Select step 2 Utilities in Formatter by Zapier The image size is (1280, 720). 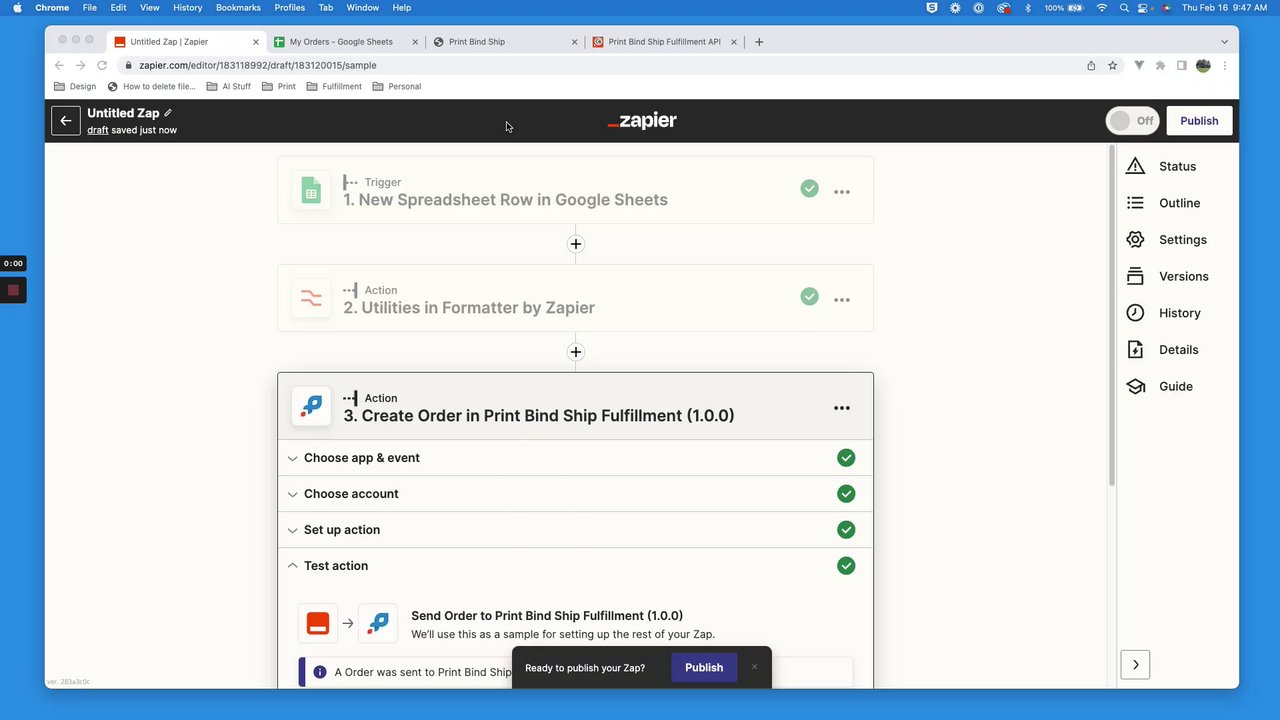pos(575,298)
